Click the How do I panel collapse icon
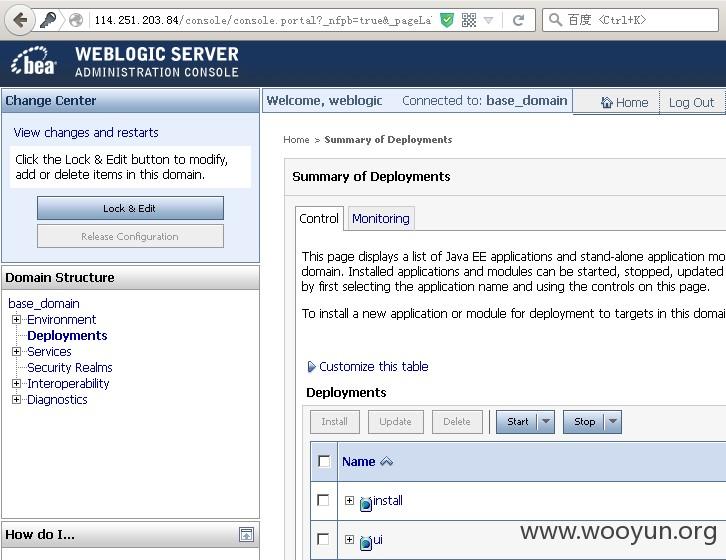The image size is (726, 560). pos(246,535)
